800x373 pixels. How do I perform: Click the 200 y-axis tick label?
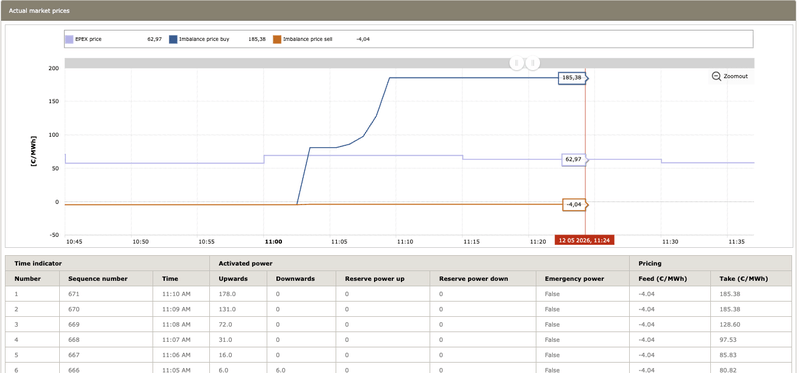pyautogui.click(x=54, y=68)
